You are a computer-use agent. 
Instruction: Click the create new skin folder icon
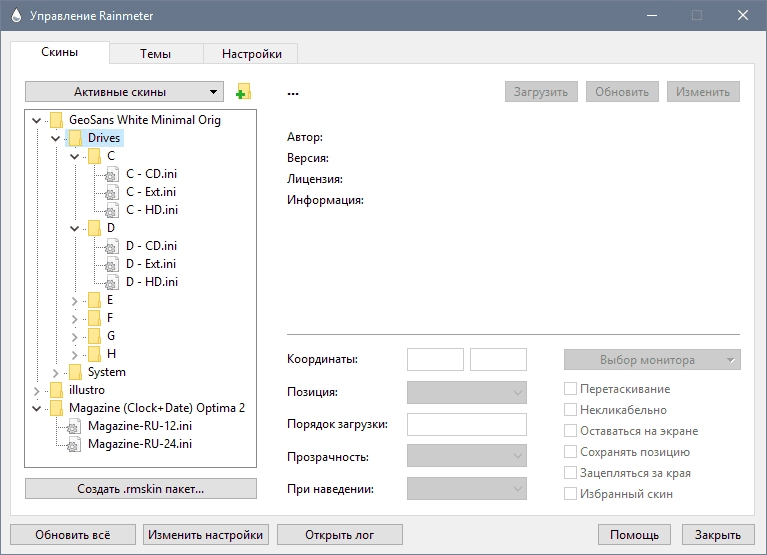click(243, 91)
